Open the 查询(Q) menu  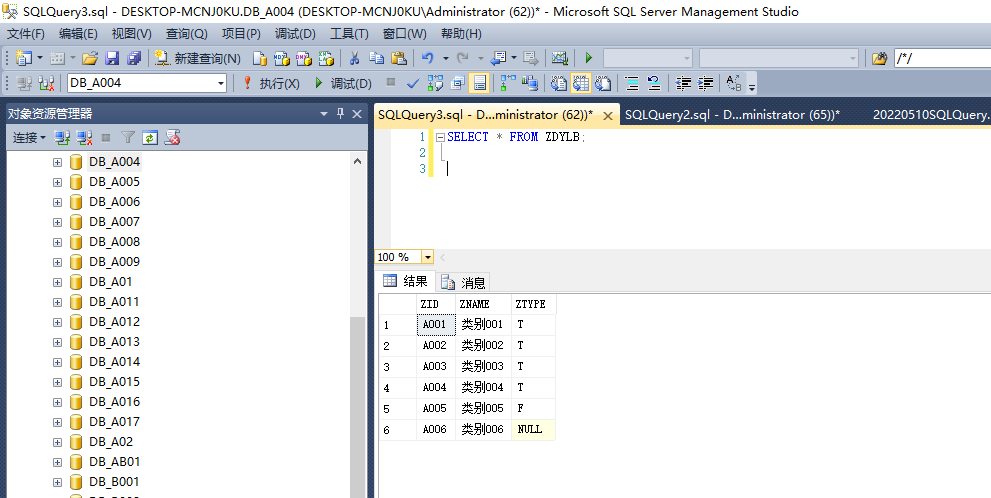(186, 33)
